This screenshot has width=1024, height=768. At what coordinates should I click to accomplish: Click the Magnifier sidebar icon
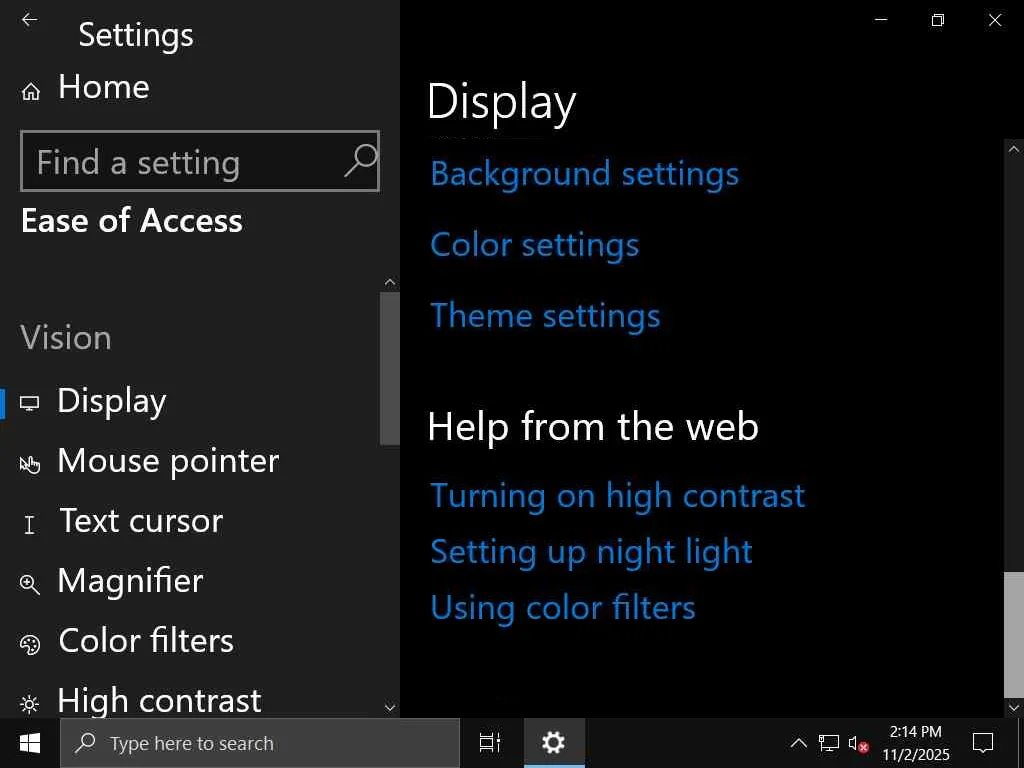click(30, 584)
